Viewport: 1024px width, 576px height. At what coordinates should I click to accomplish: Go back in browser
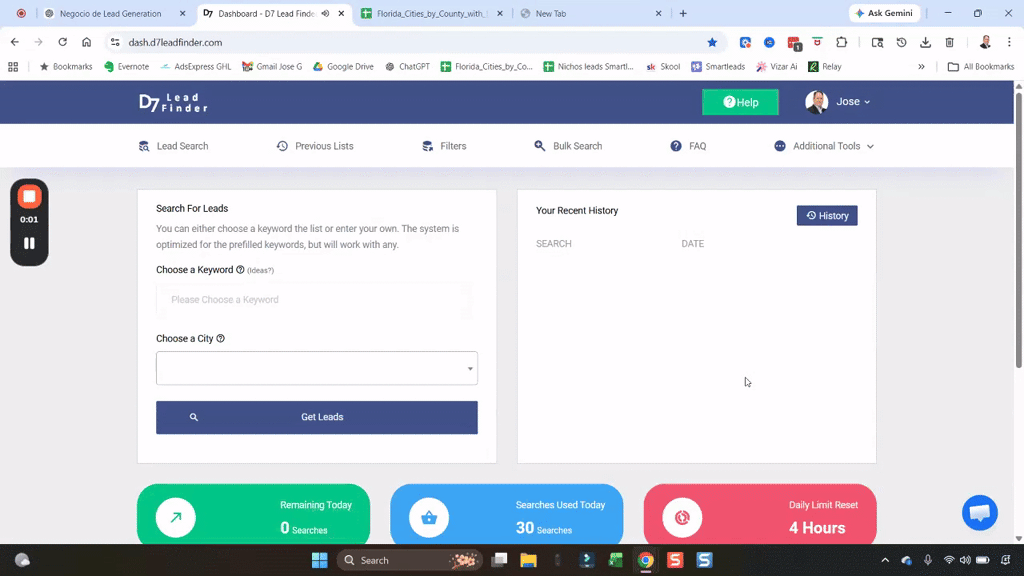coord(14,42)
